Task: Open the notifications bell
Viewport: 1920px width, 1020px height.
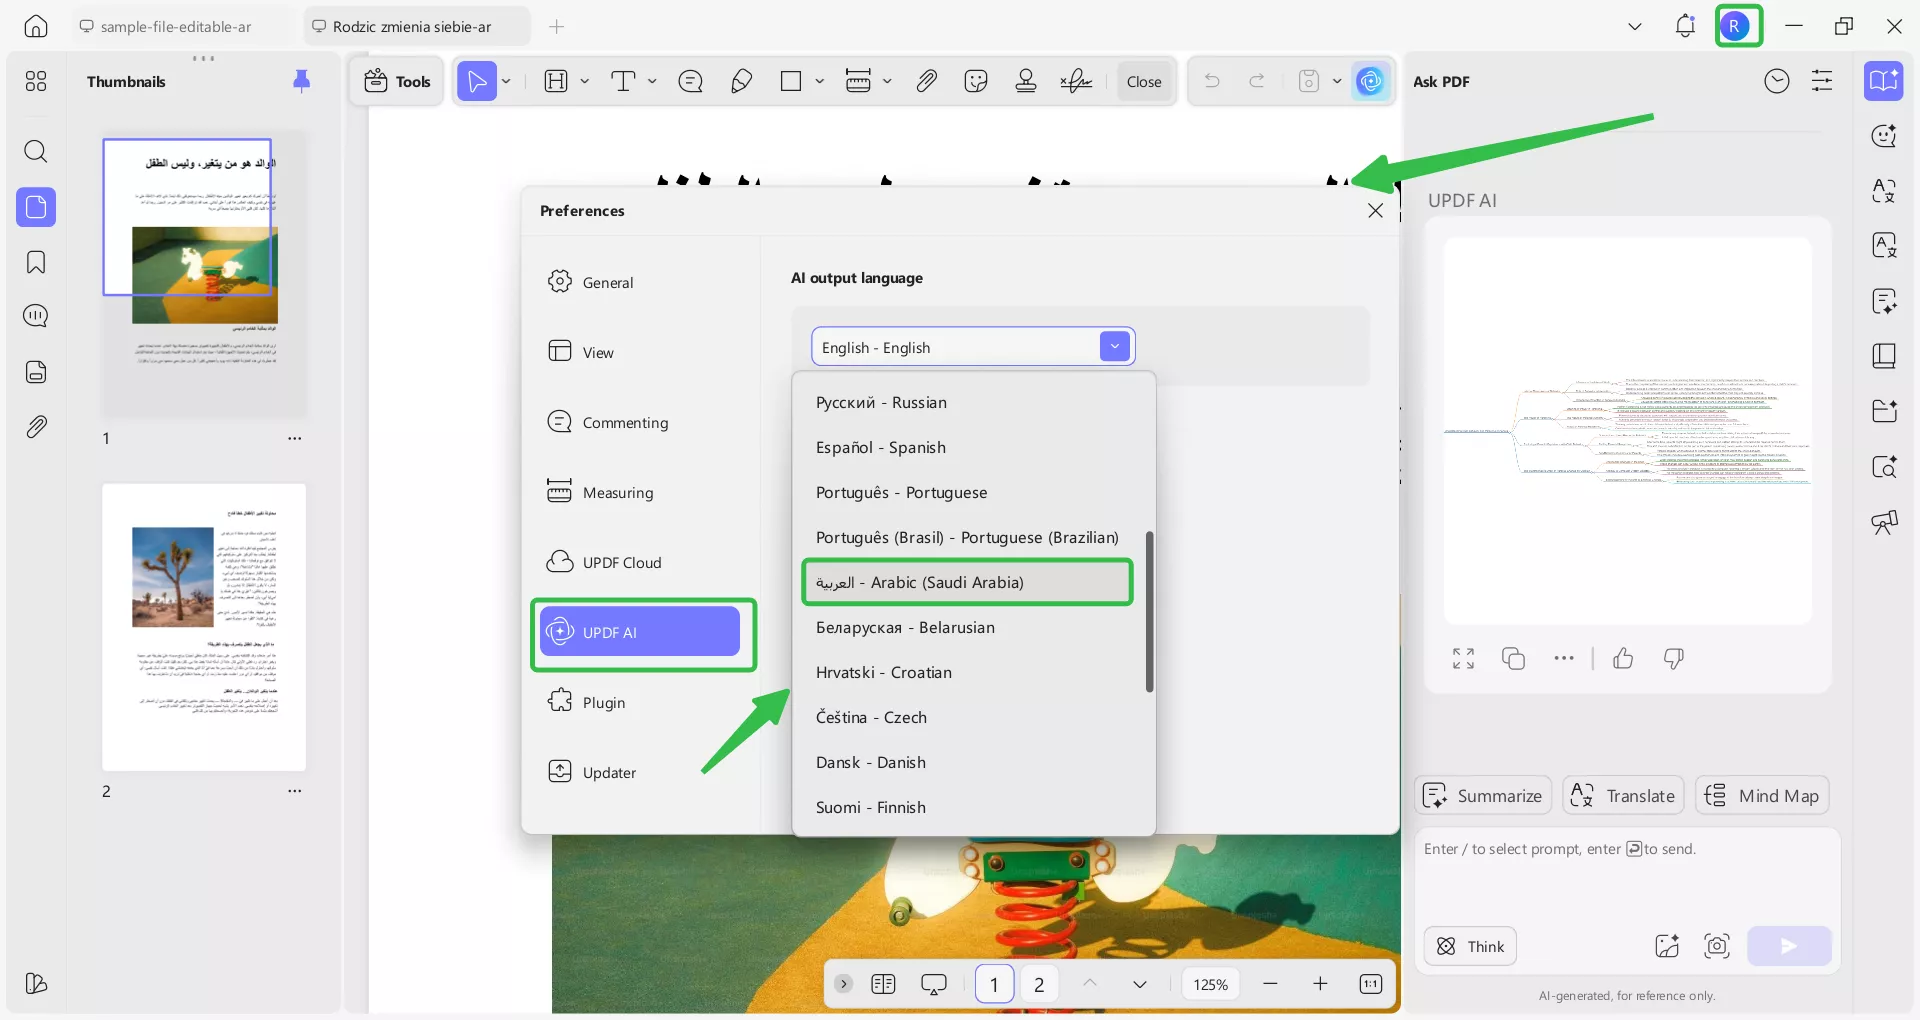Action: pos(1685,26)
